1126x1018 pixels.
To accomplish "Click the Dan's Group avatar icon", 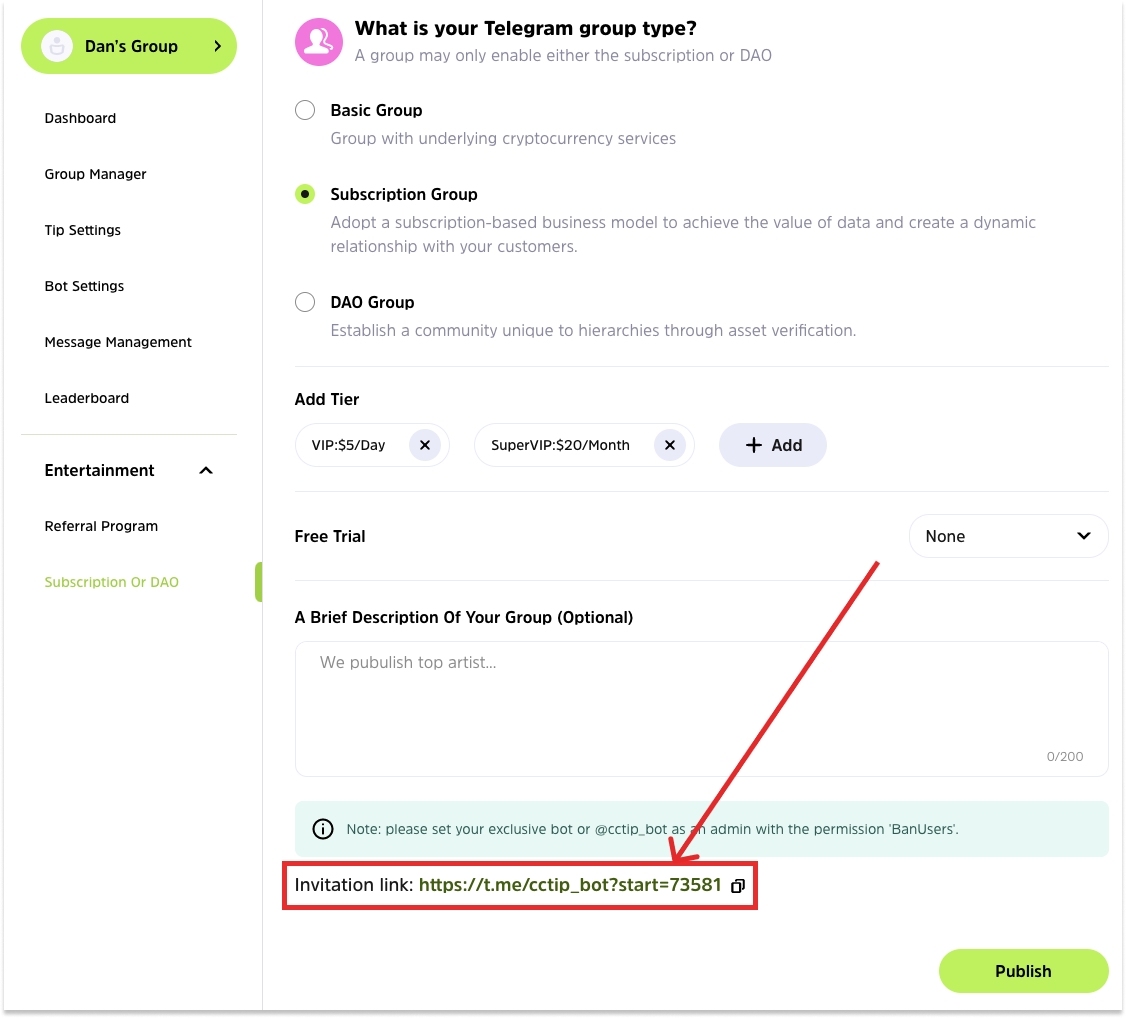I will 57,46.
